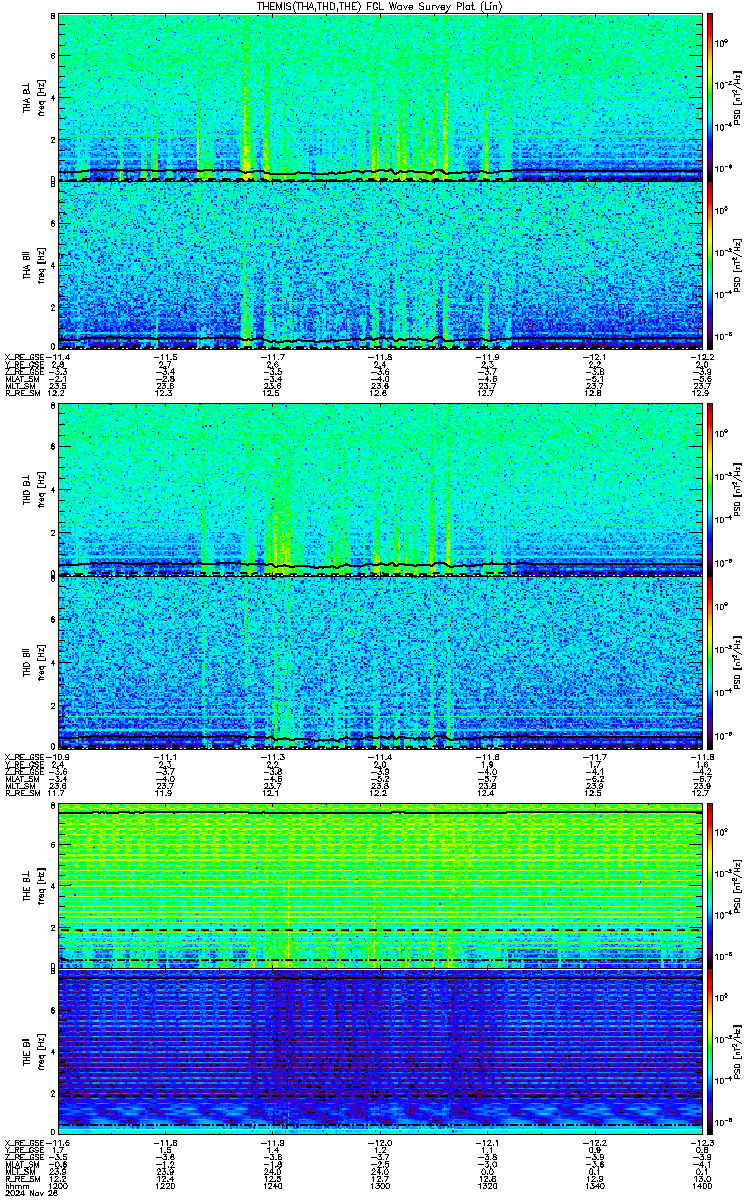750x1200 pixels.
Task: Click the 1200 time tick label
Action: click(x=60, y=1186)
